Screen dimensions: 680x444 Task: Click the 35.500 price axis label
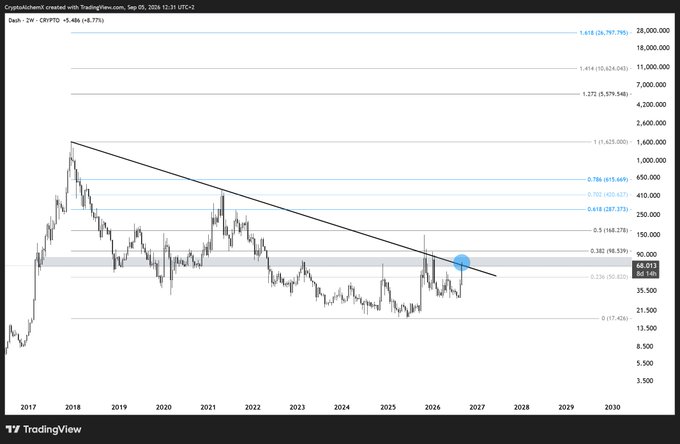[647, 291]
